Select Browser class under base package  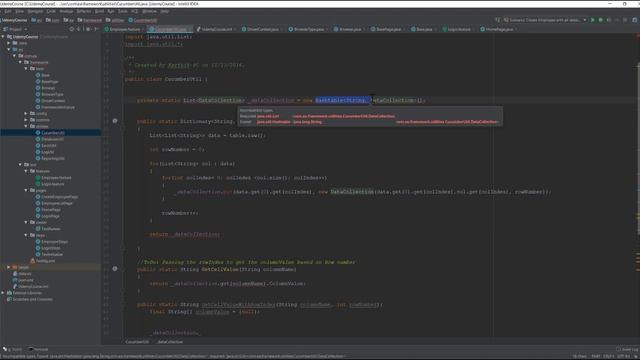[x=45, y=88]
